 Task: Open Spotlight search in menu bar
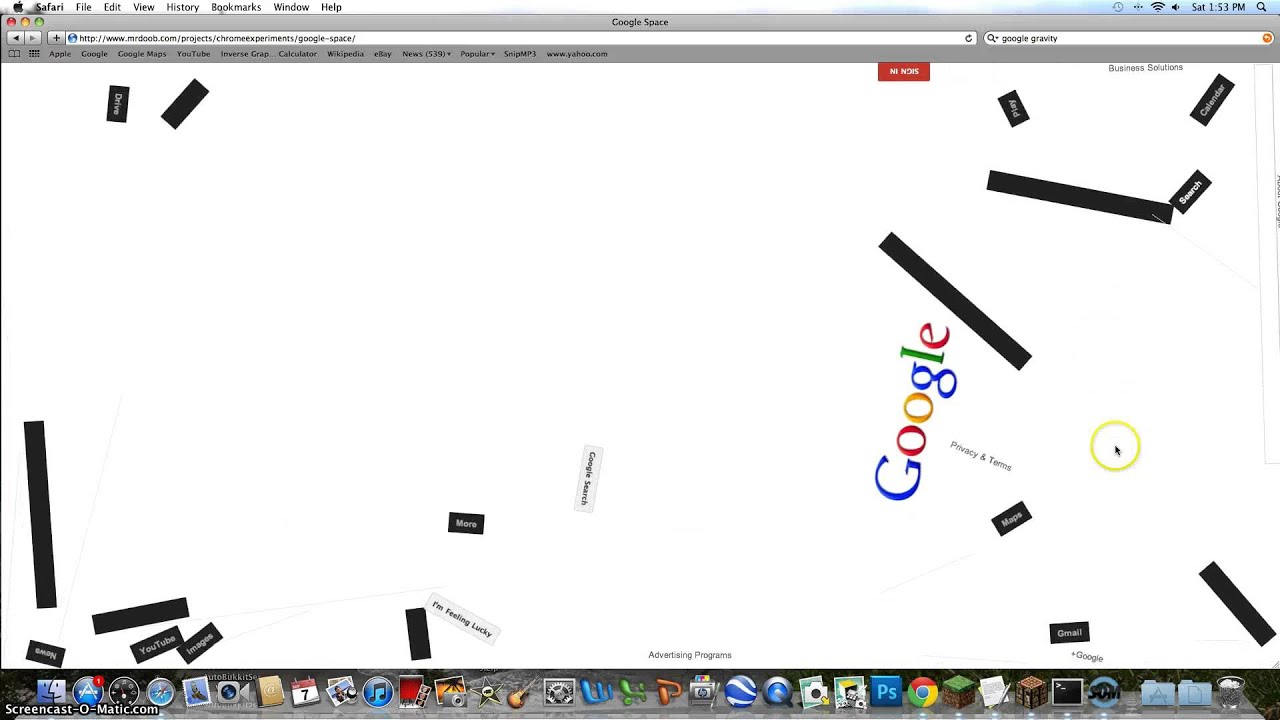pyautogui.click(x=1262, y=7)
